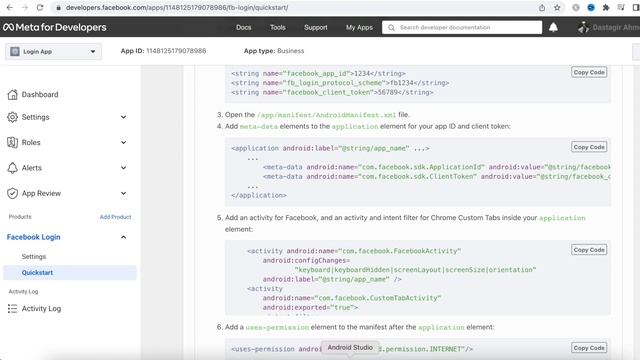Collapse the Facebook Login section
Screen dimensions: 640x360
coord(123,237)
